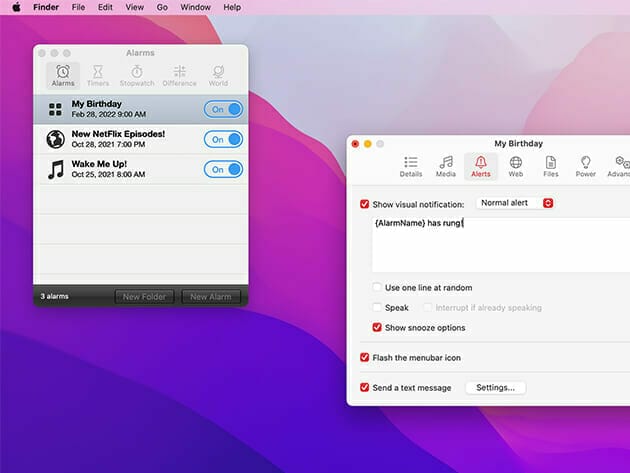Disable the Wake Me Up! alarm switch
This screenshot has width=630, height=473.
tap(224, 170)
